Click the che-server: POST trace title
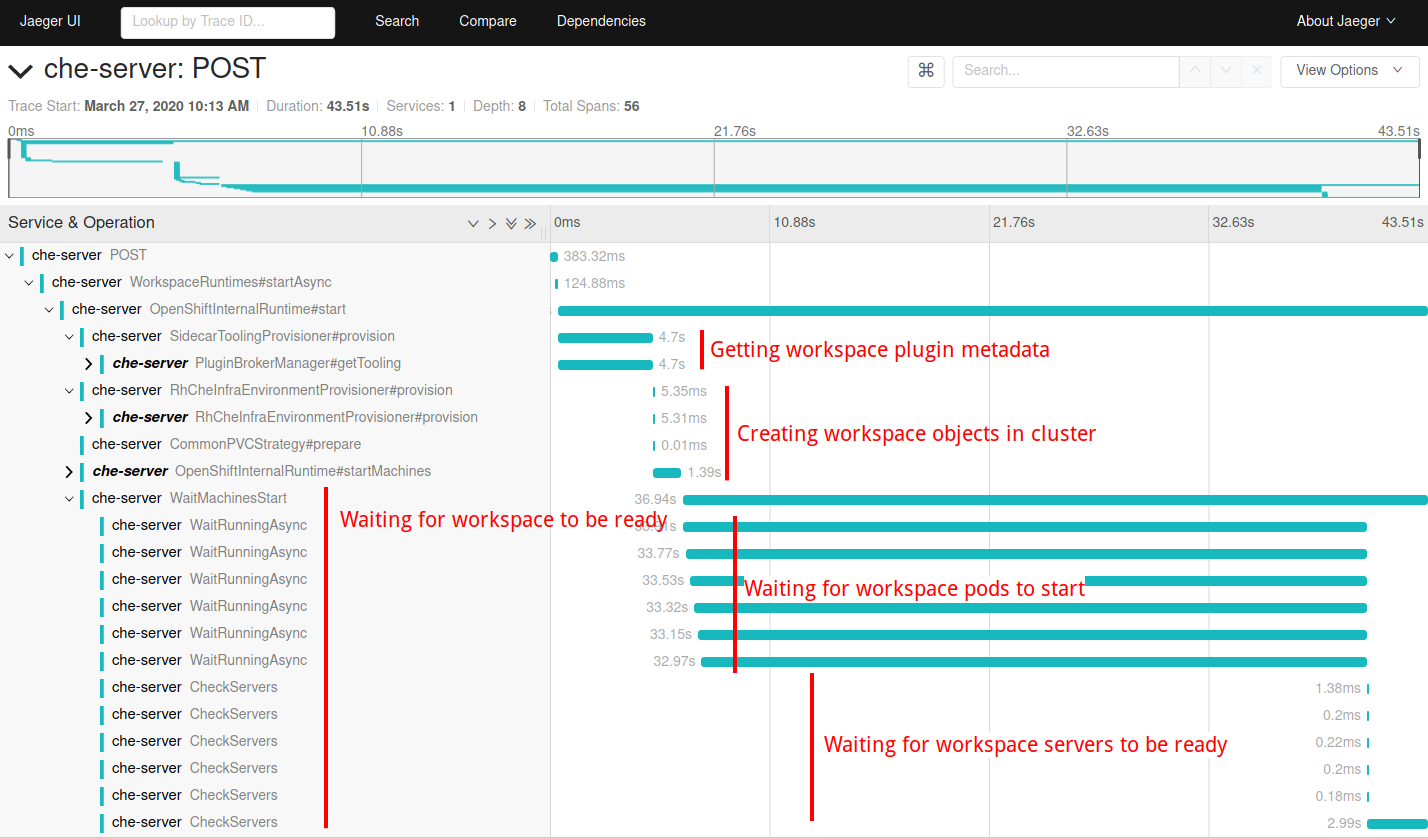Viewport: 1428px width, 838px height. (155, 69)
